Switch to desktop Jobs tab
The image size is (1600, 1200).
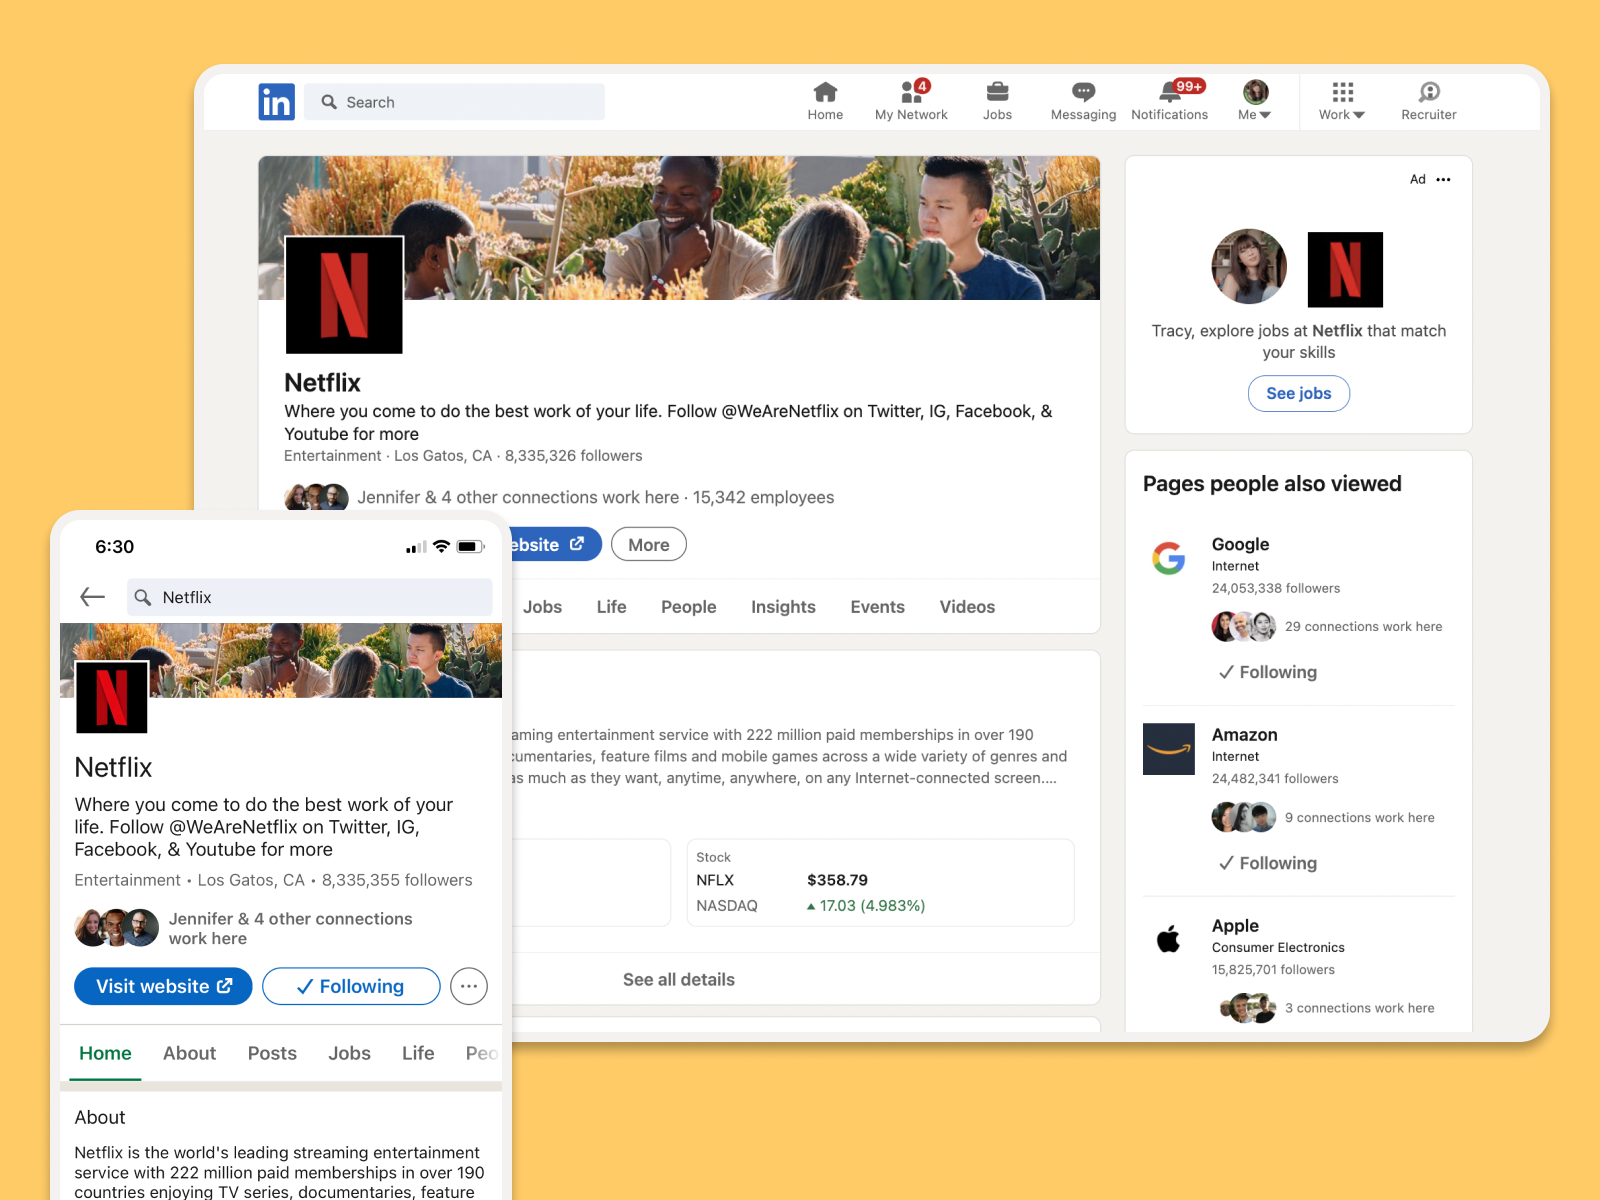pos(542,607)
